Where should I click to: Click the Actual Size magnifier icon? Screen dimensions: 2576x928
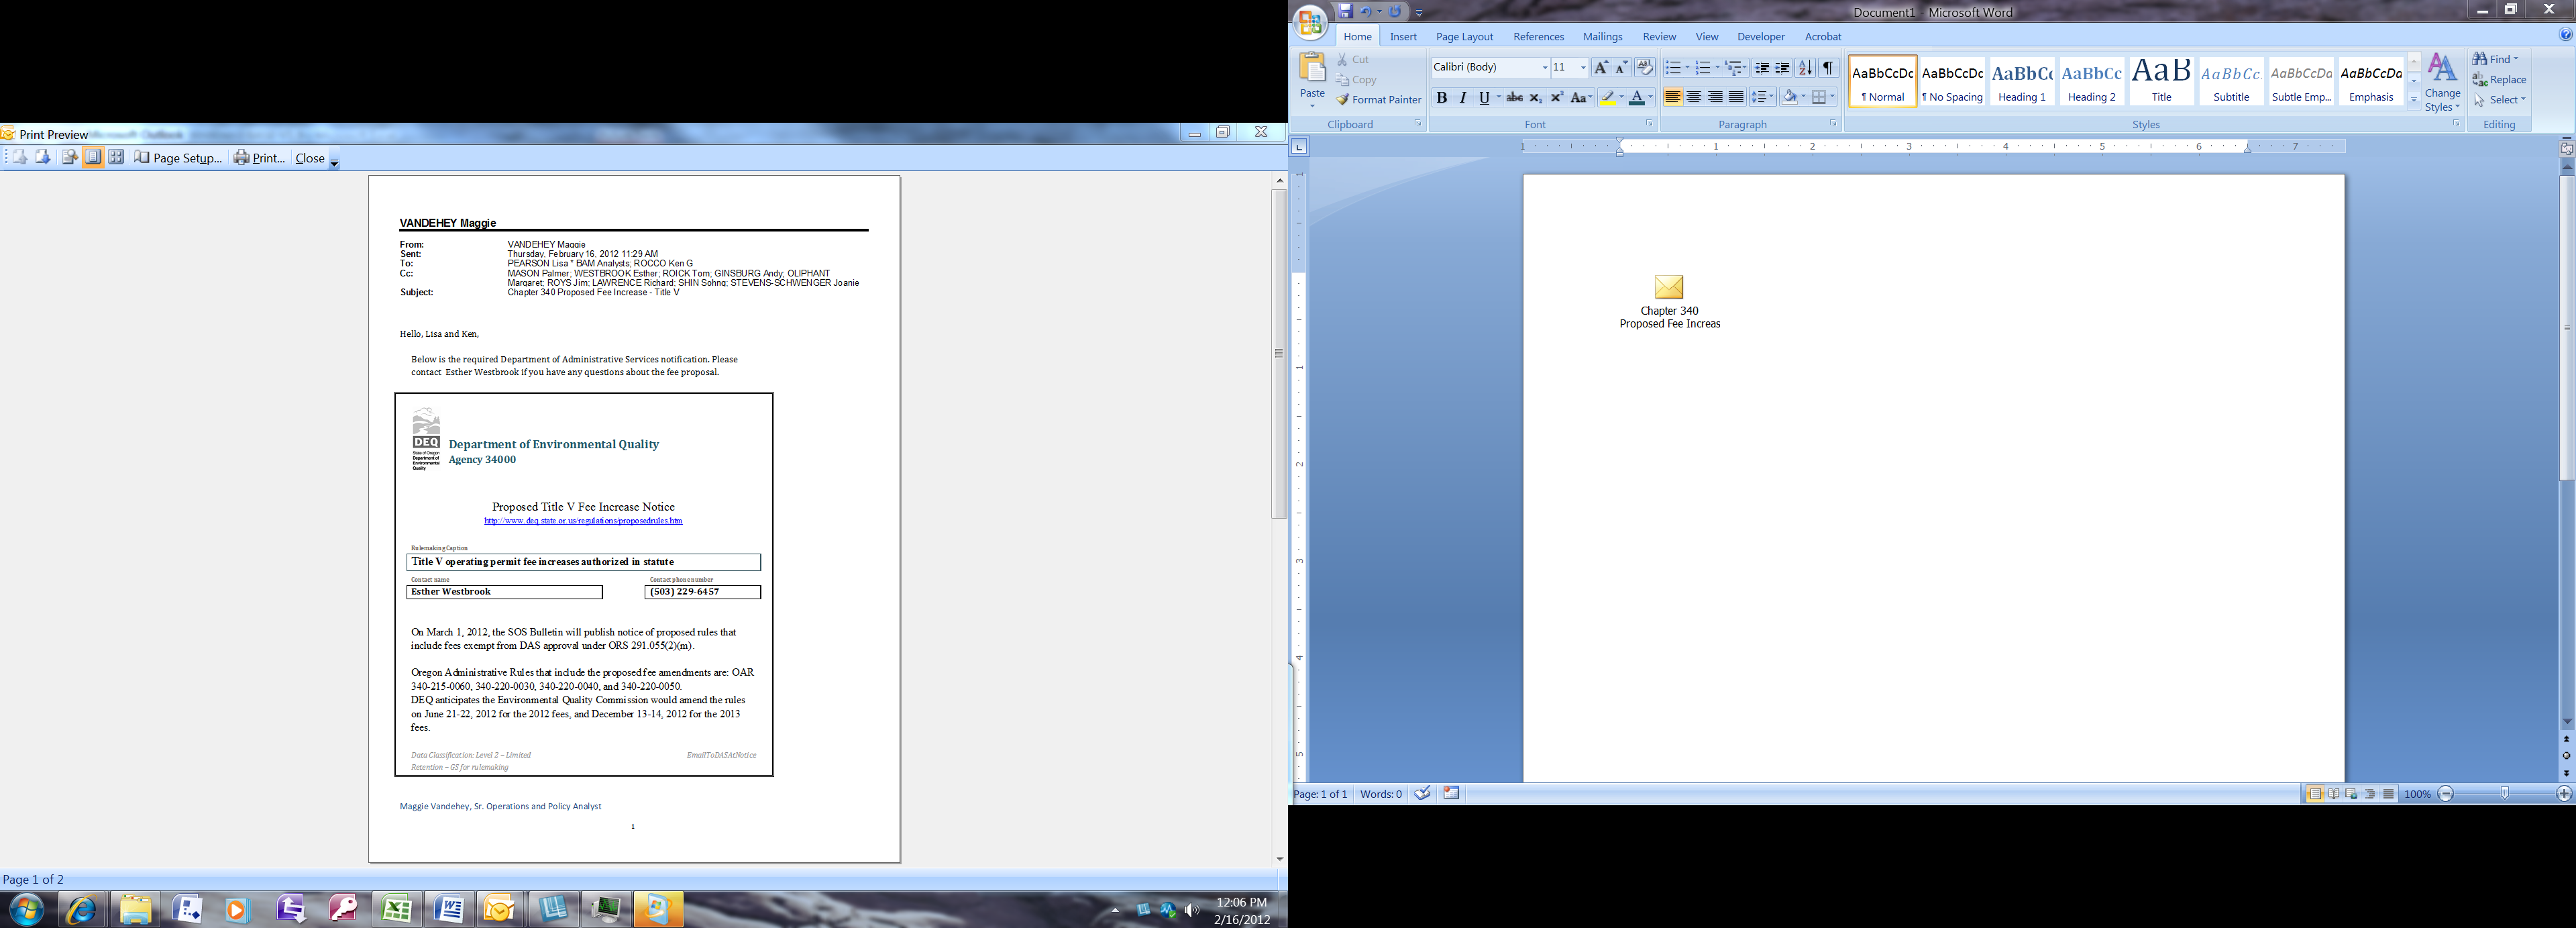(x=69, y=157)
